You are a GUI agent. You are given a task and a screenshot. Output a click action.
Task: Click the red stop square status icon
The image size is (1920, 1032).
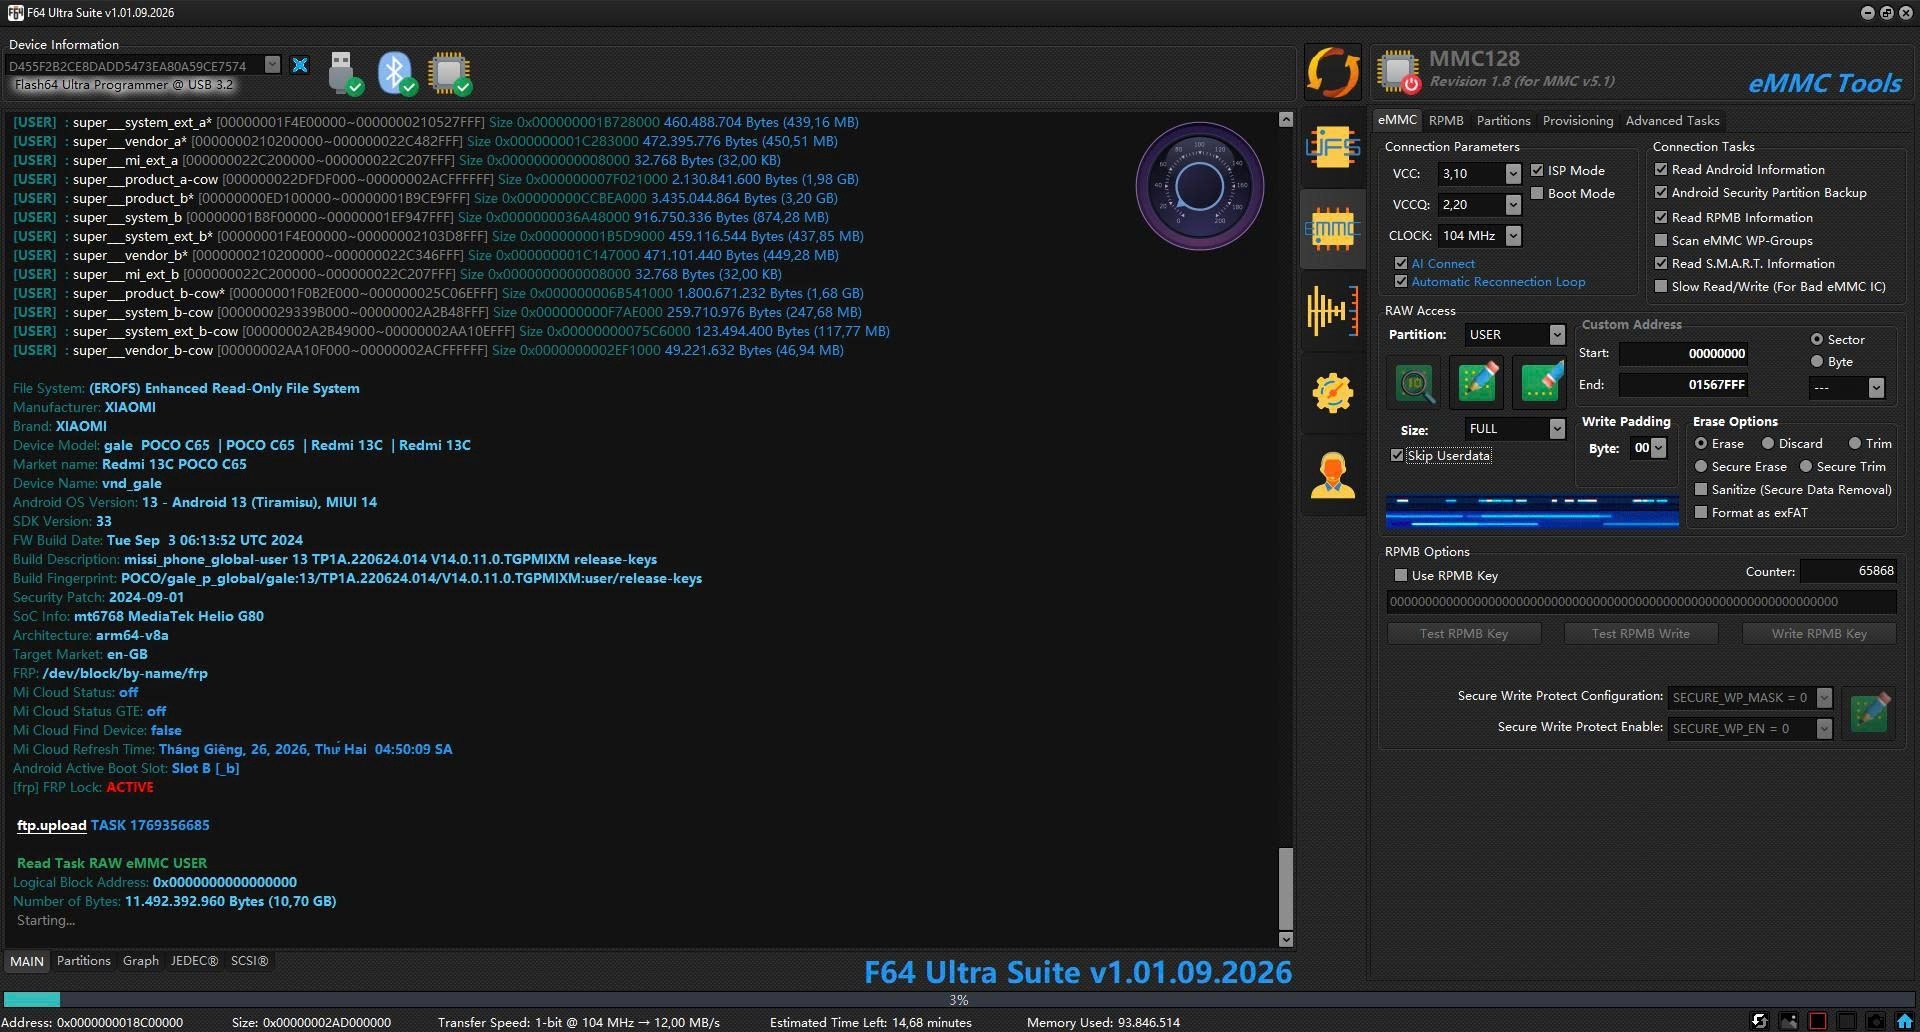click(x=1818, y=1021)
